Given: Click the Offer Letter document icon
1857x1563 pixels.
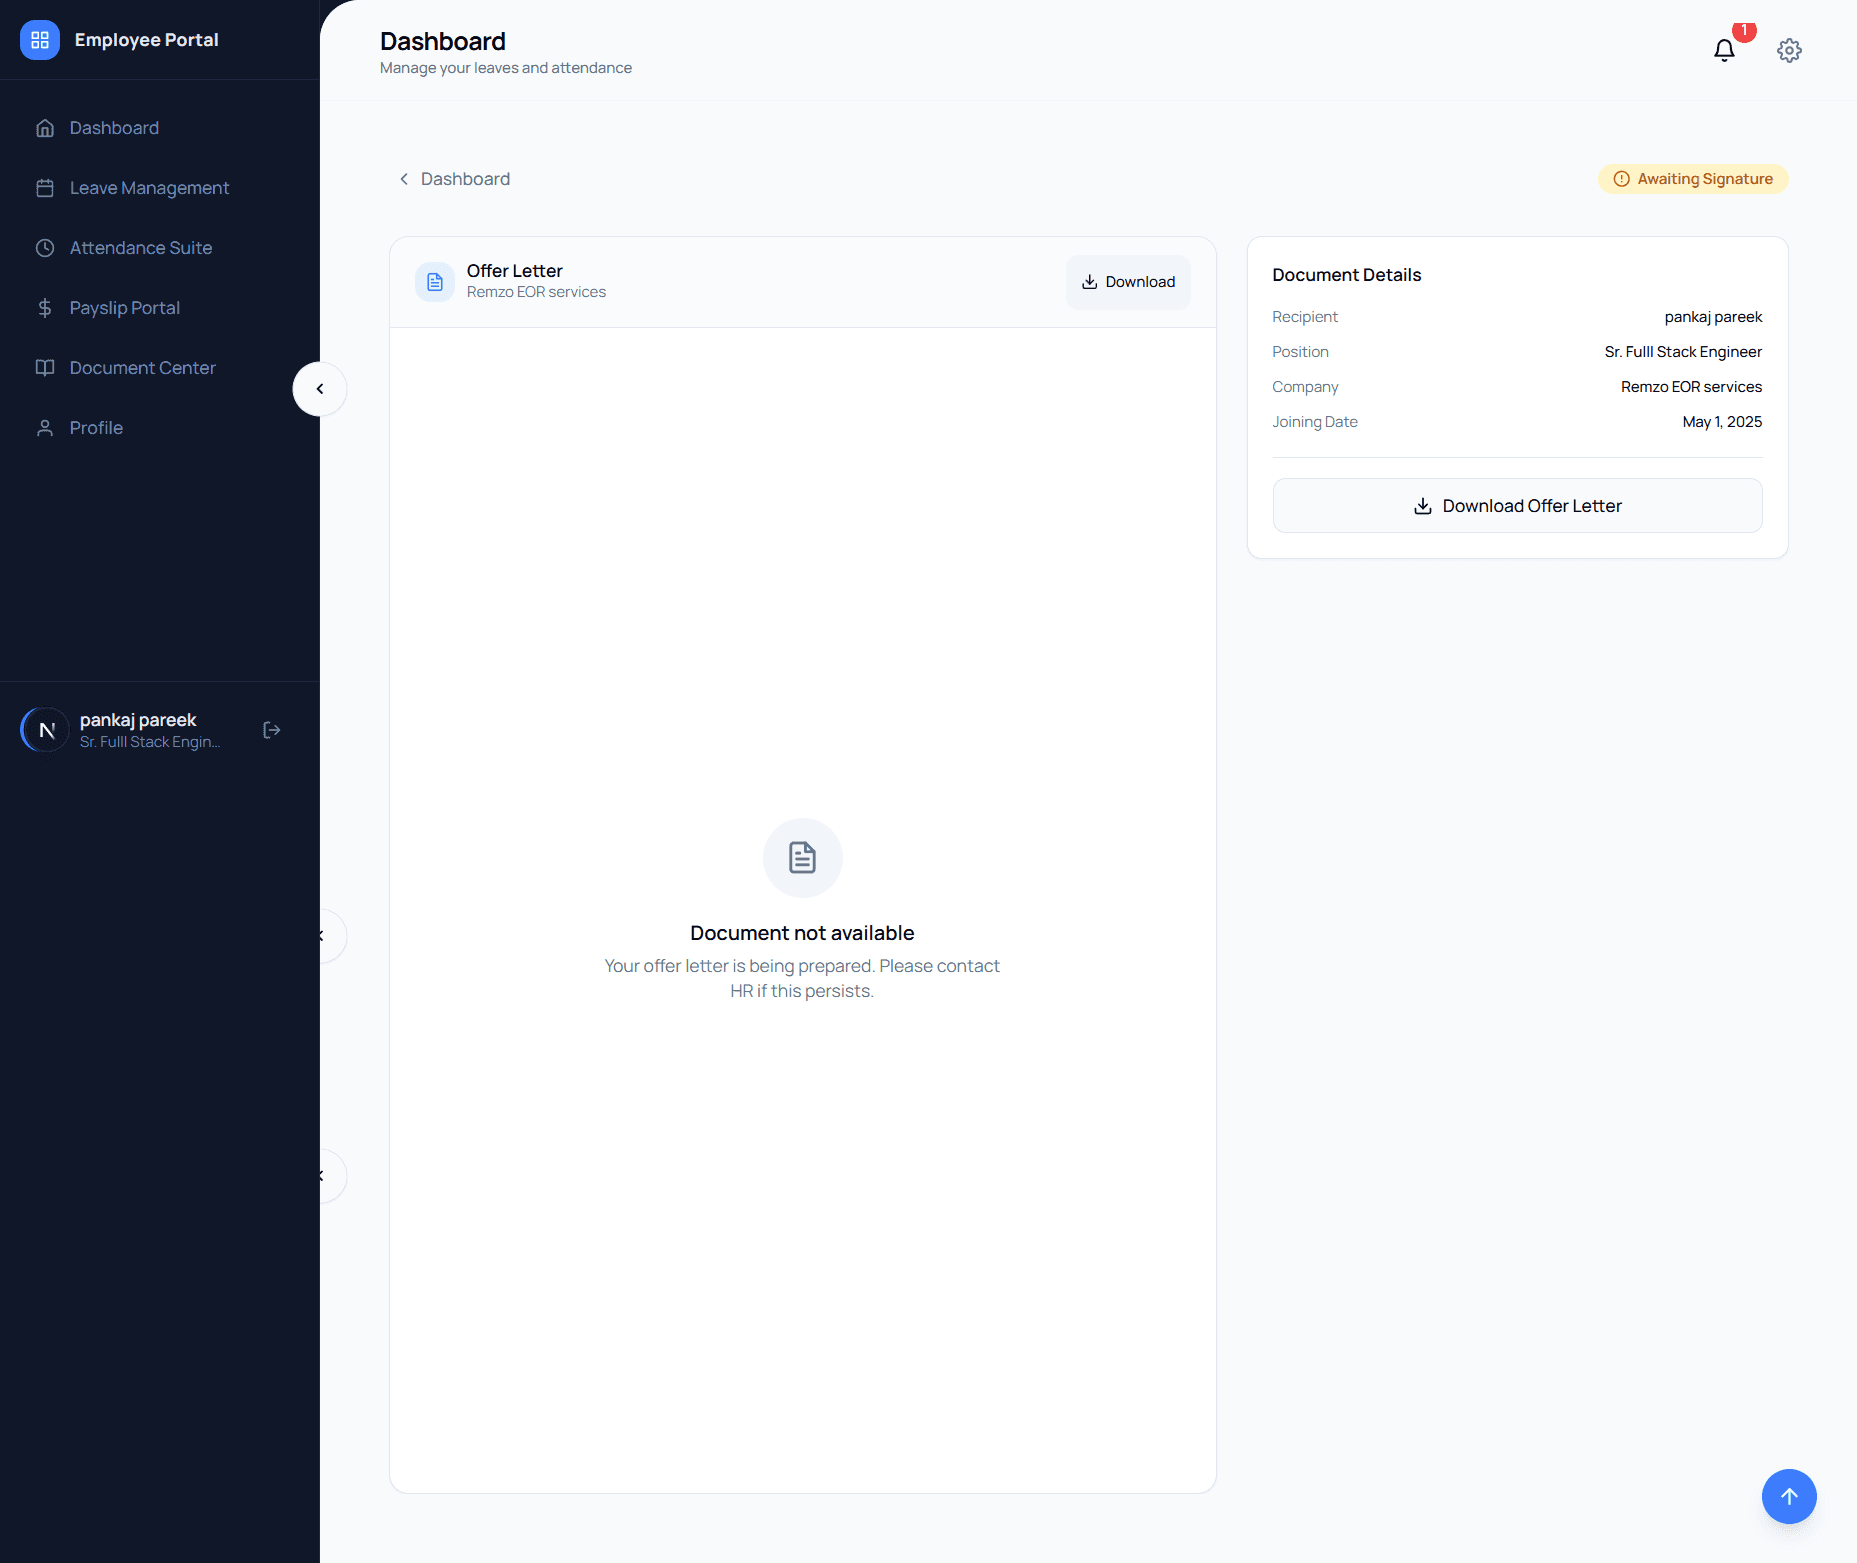Looking at the screenshot, I should coord(435,282).
